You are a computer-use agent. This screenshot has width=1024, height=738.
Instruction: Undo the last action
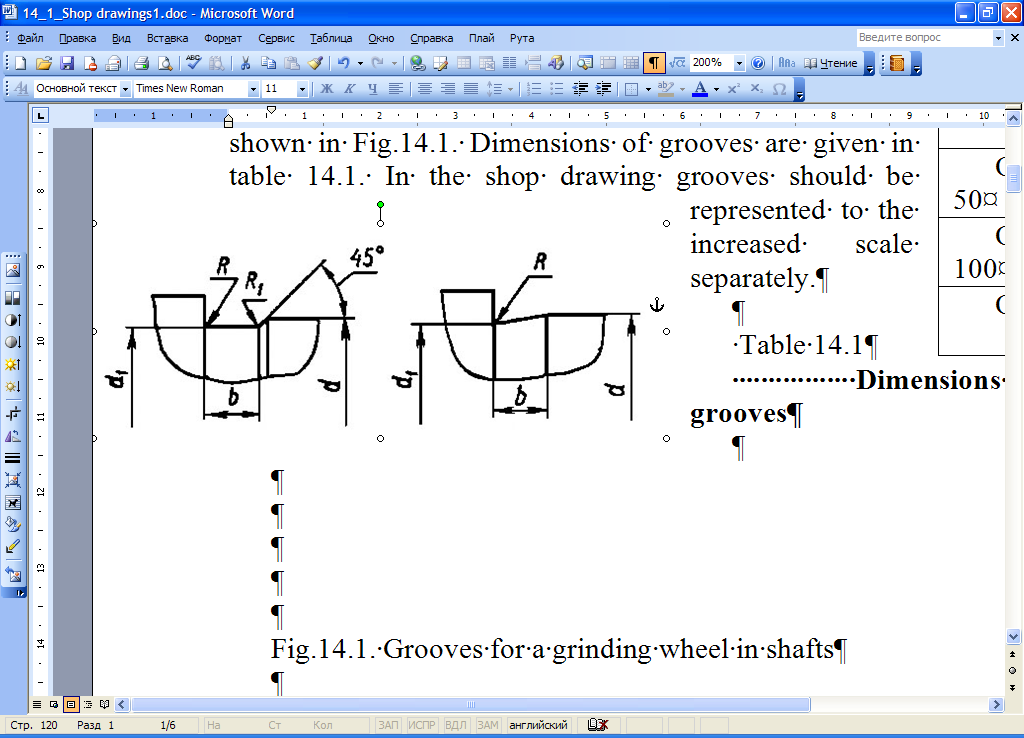(344, 63)
